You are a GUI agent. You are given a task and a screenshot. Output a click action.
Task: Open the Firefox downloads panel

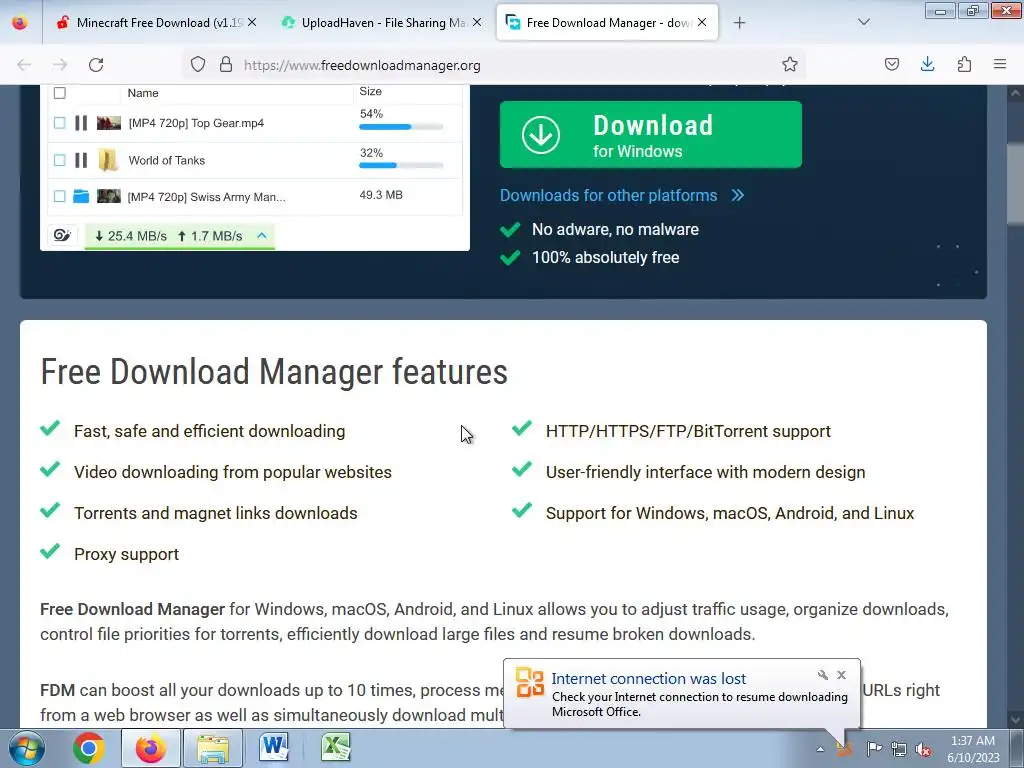tap(927, 64)
